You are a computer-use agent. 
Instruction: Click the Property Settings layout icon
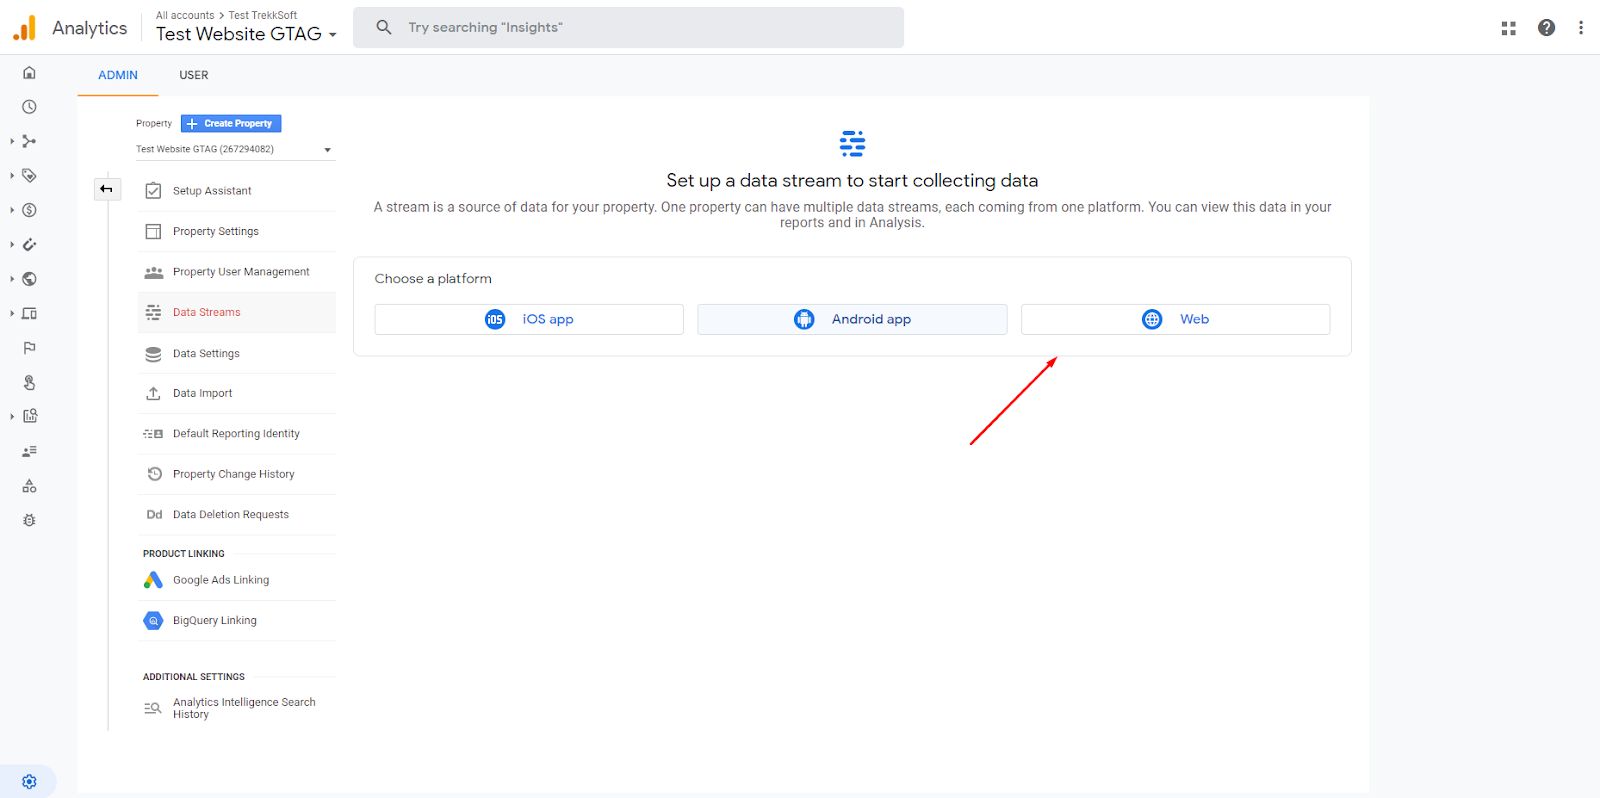click(x=153, y=231)
